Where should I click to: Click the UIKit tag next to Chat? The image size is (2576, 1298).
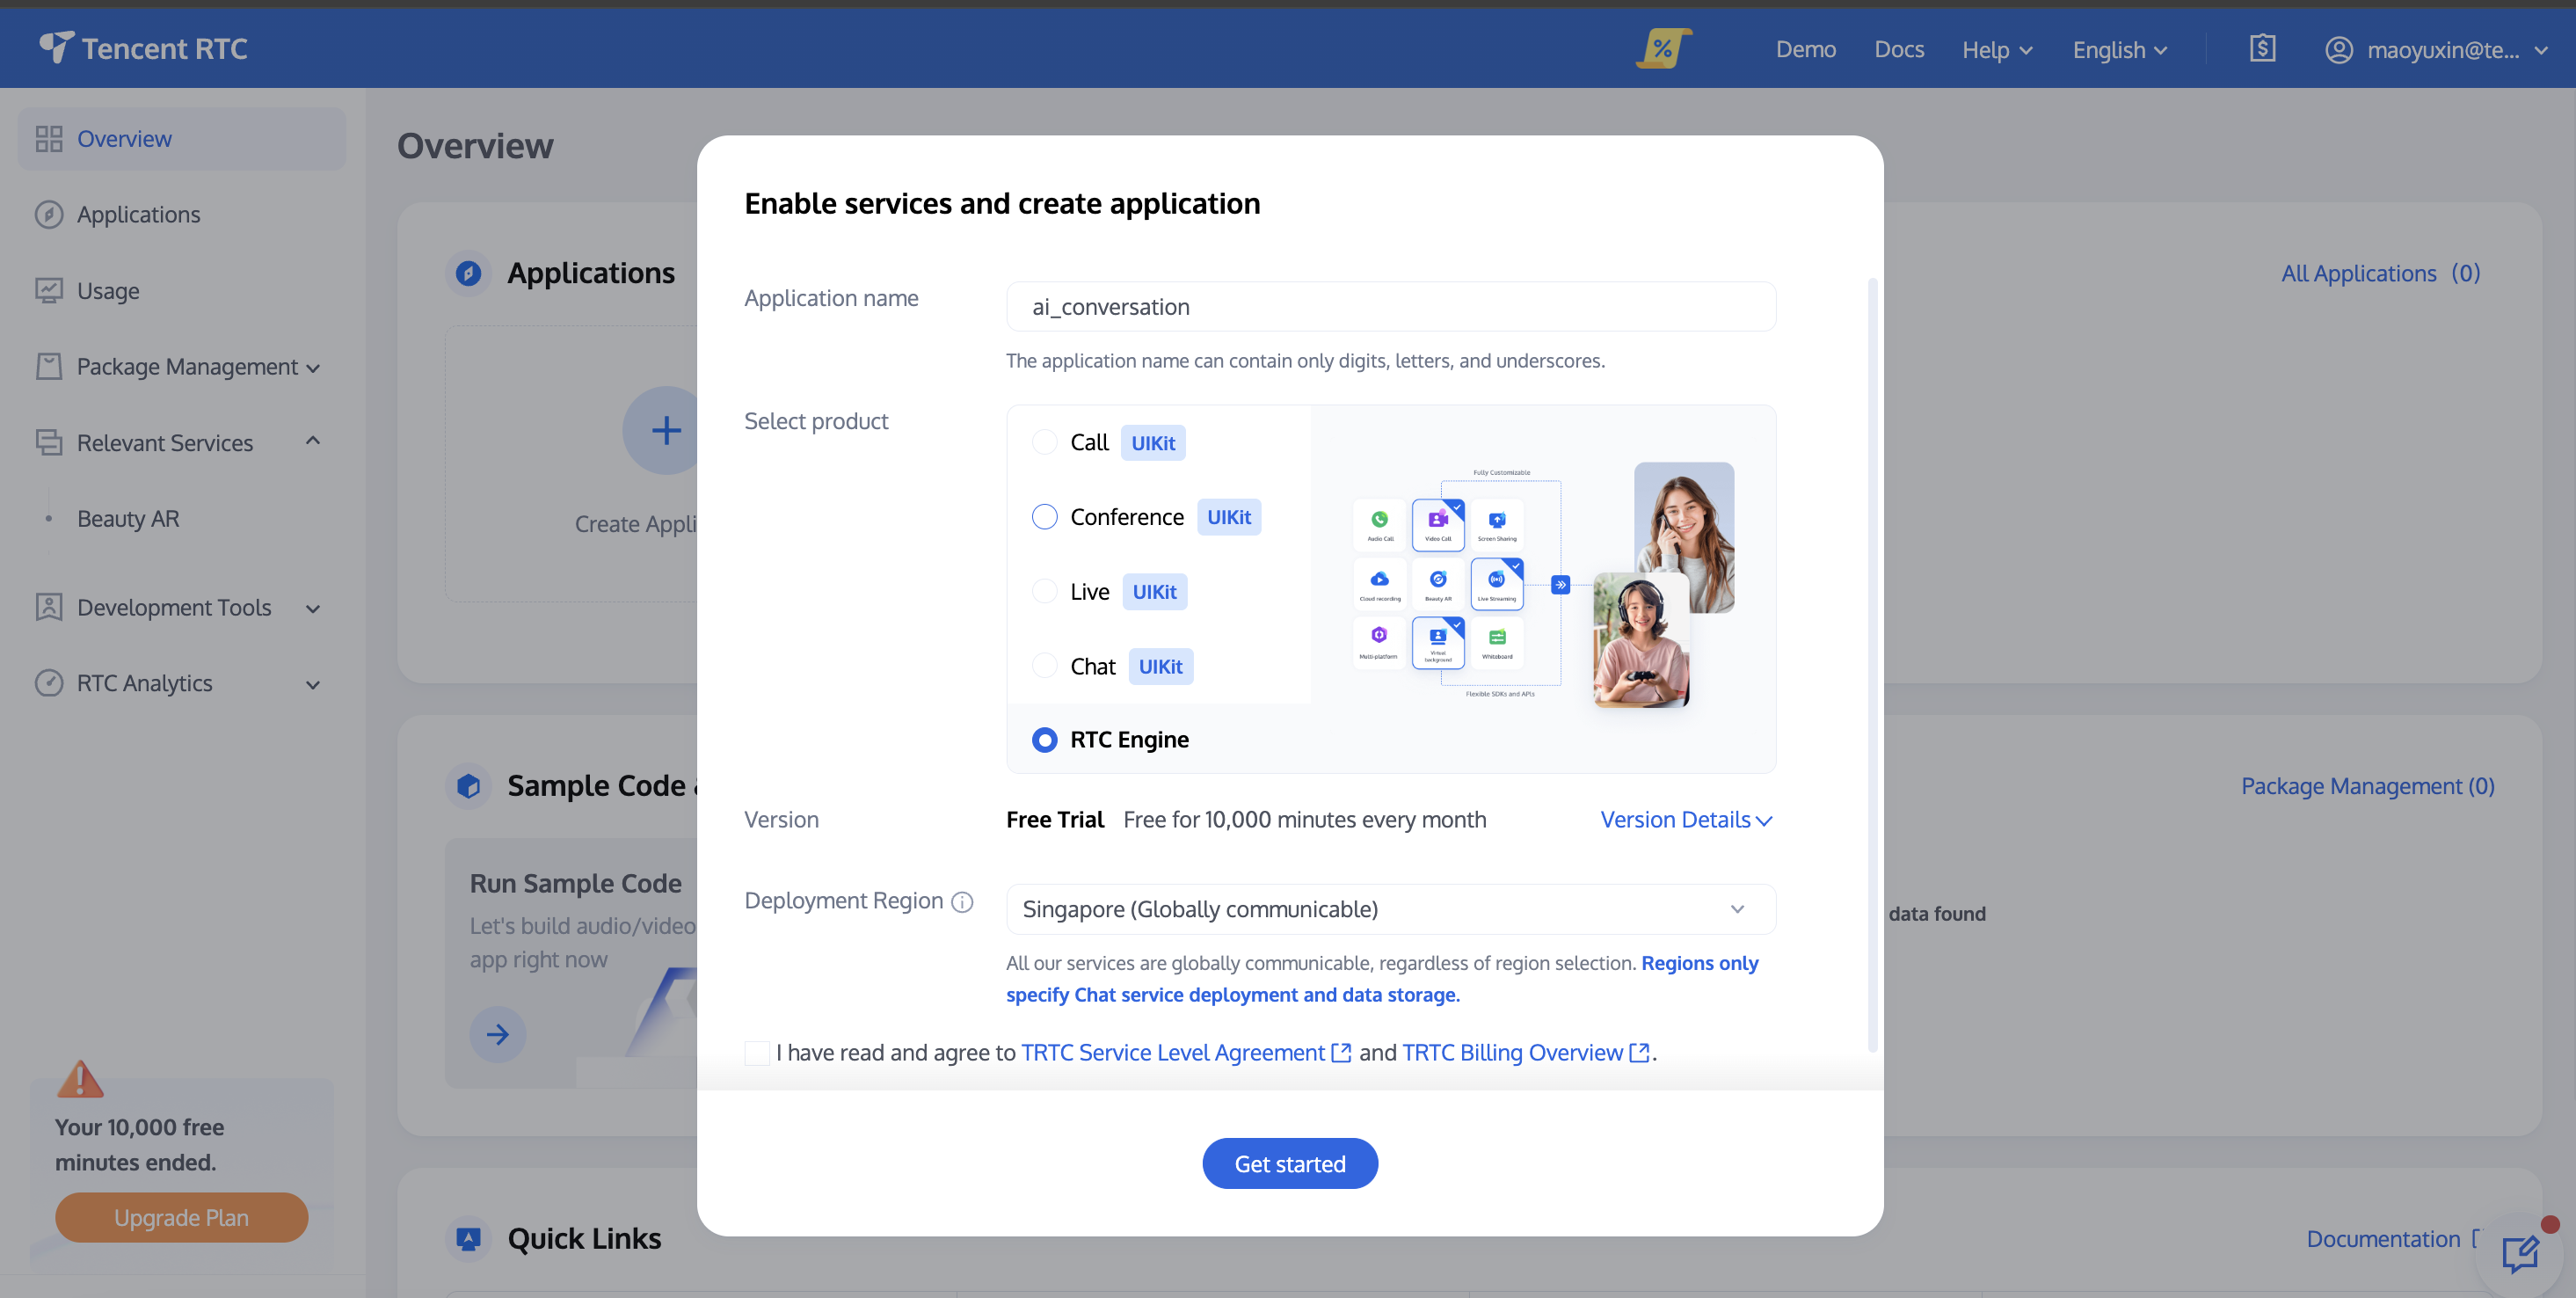coord(1160,666)
